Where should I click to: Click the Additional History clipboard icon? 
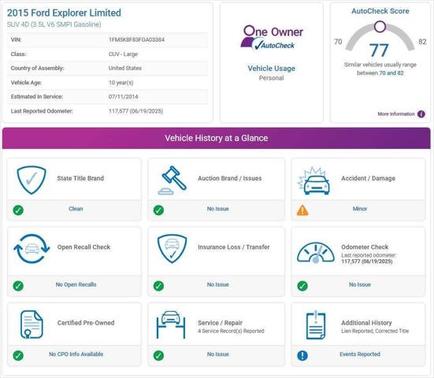(x=315, y=325)
